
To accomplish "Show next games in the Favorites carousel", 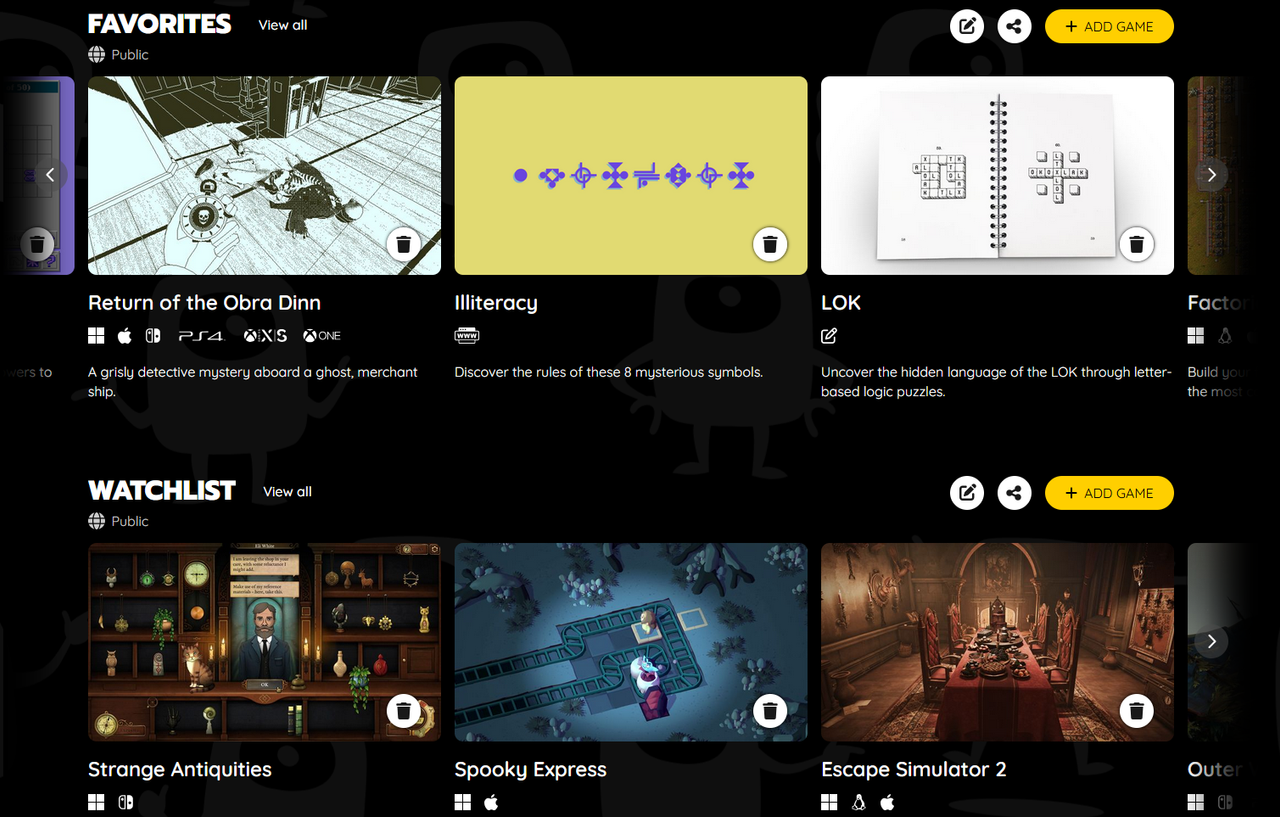I will click(1212, 175).
